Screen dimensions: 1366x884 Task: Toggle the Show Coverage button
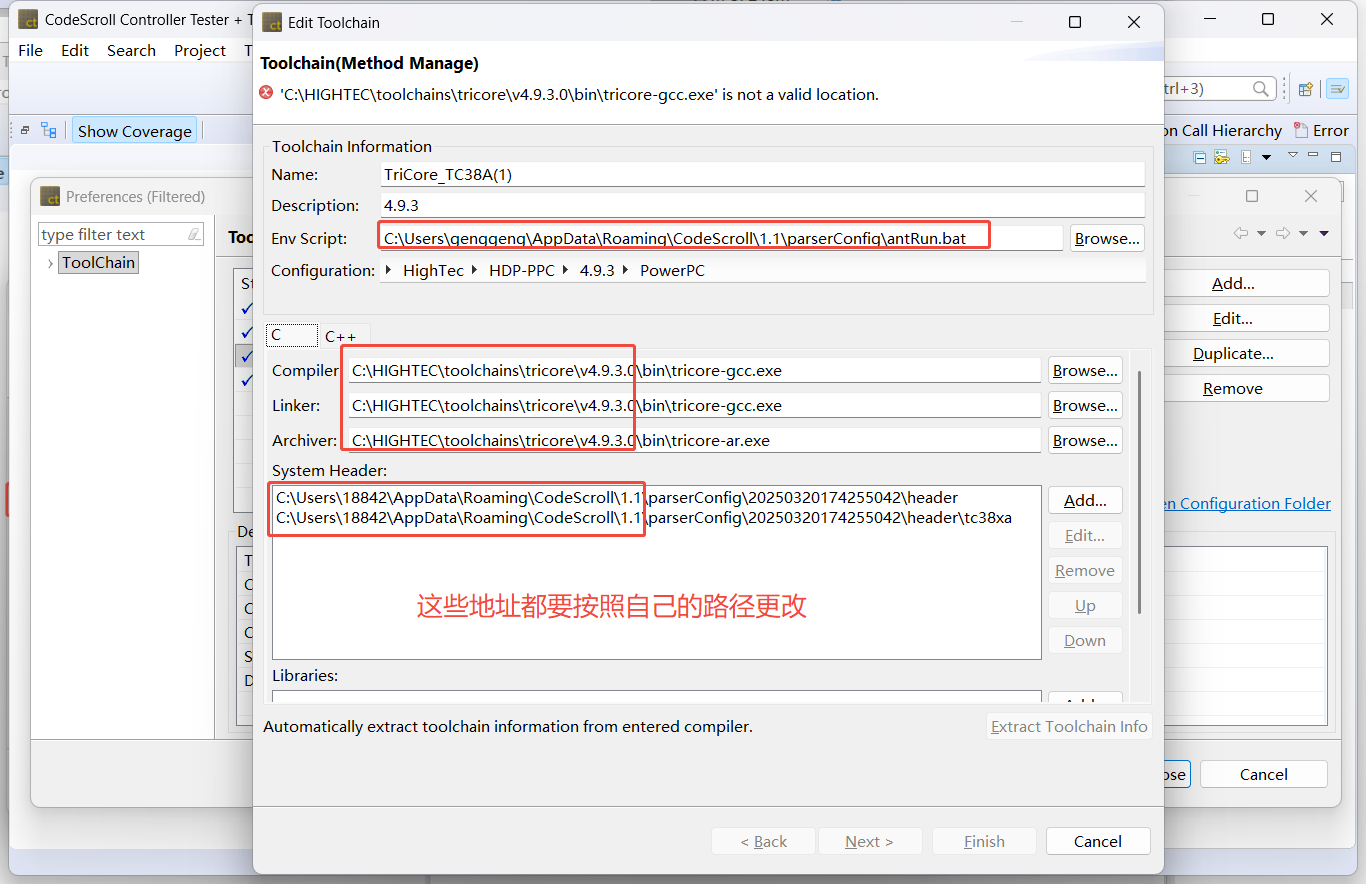pyautogui.click(x=134, y=131)
